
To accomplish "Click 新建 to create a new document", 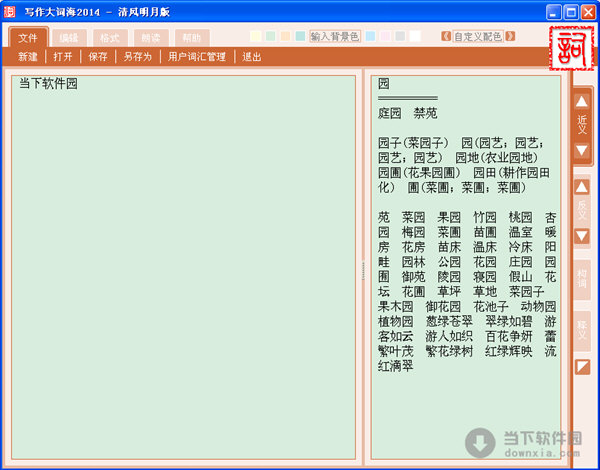I will tap(28, 57).
